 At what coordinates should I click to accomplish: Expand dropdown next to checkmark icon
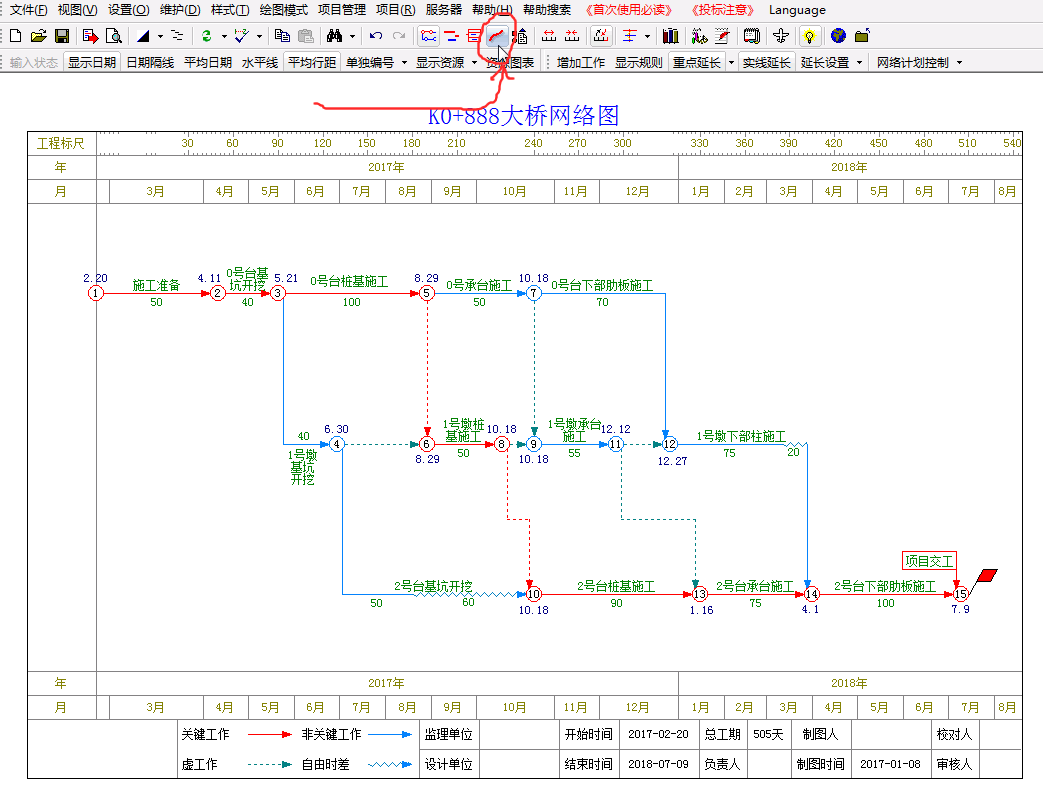(259, 36)
